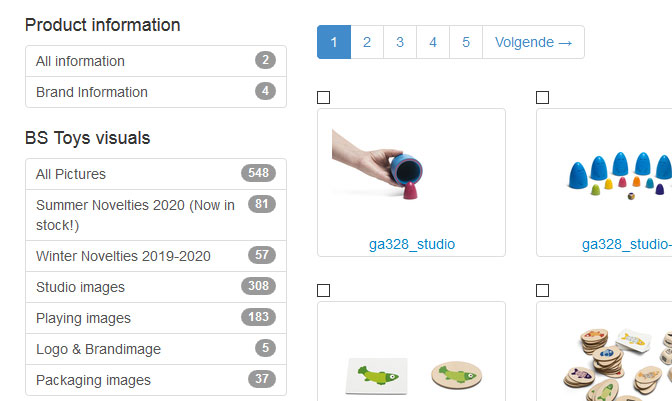672x401 pixels.
Task: Tick the checkbox above ga328_studio image
Action: point(323,98)
